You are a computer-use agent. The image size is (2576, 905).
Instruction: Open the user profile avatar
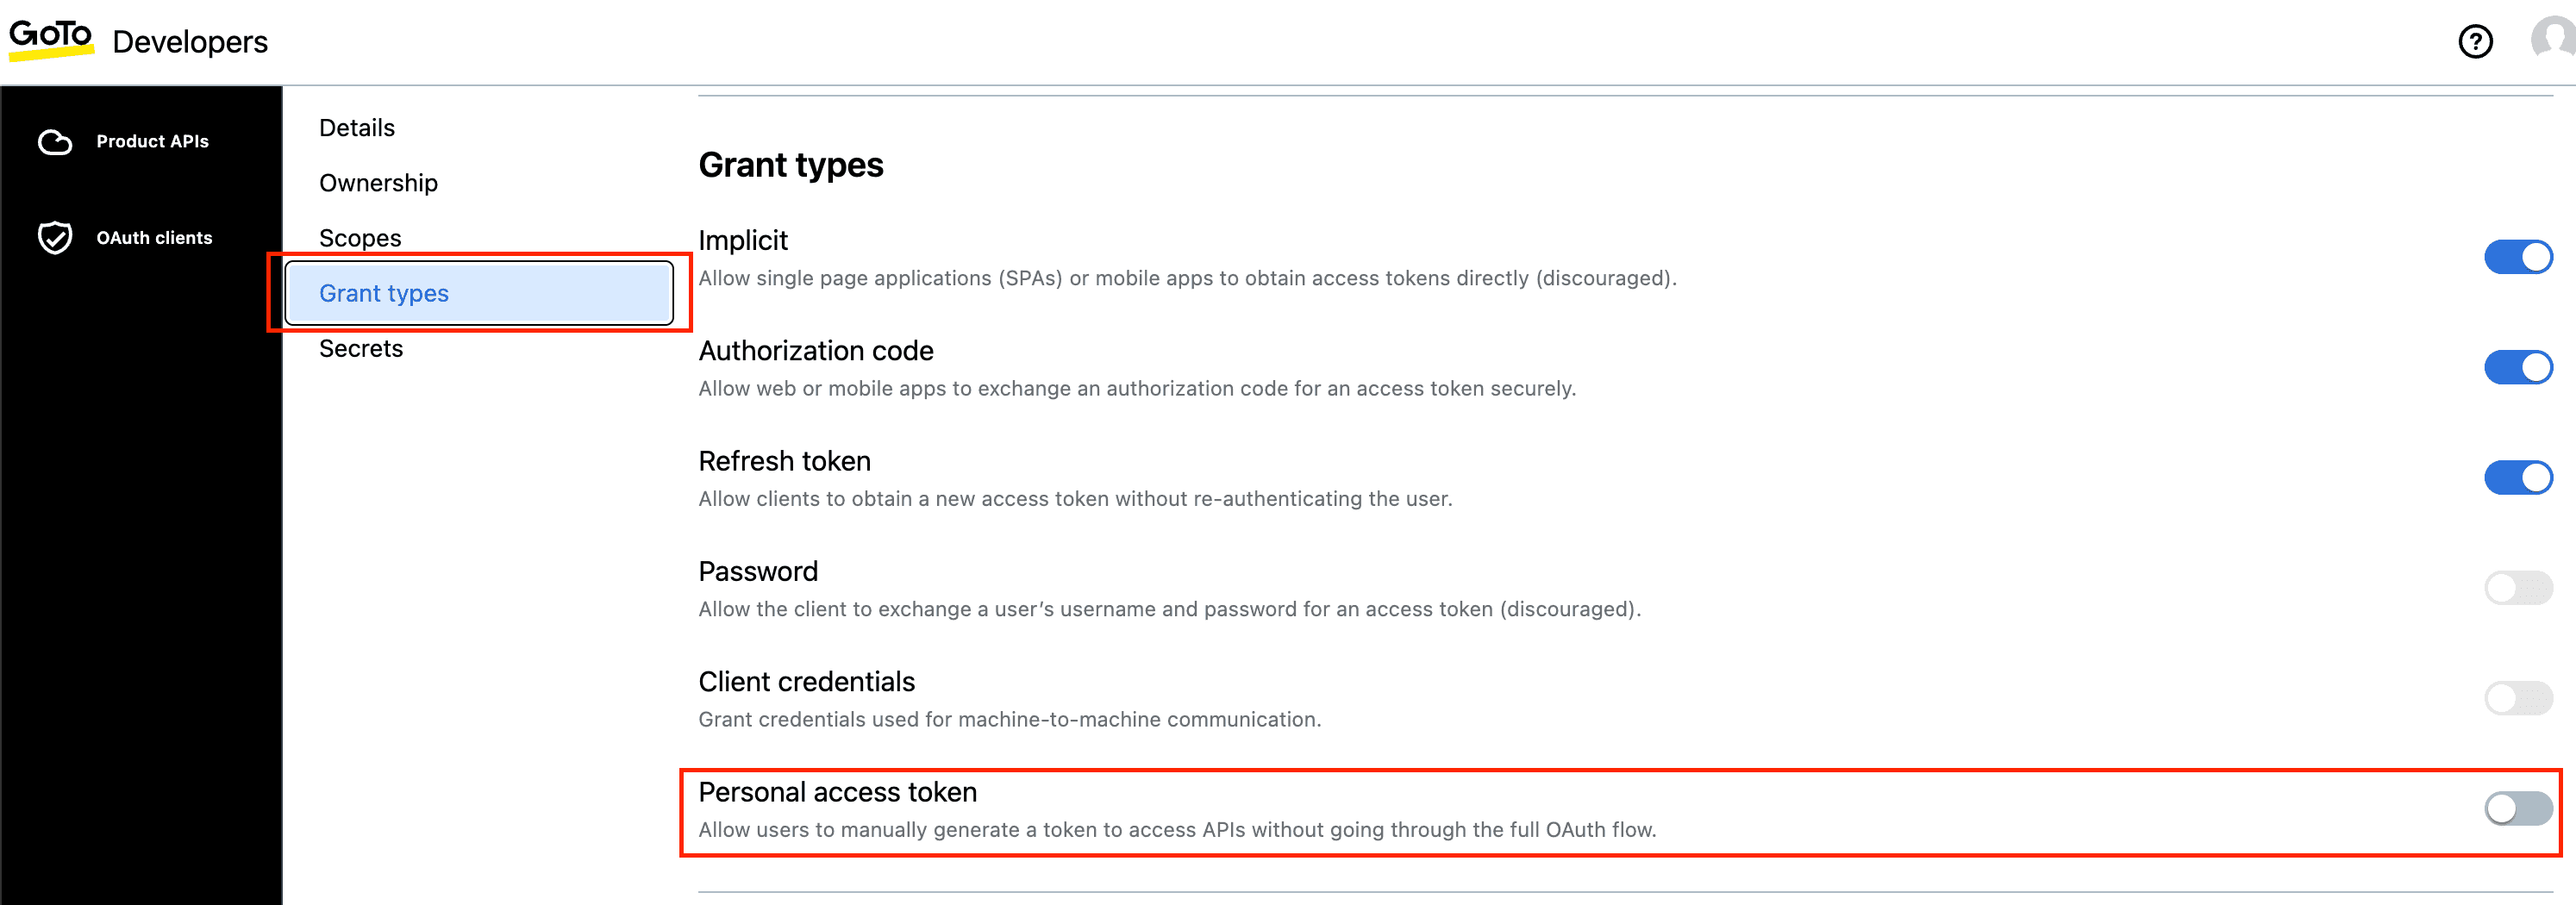2553,40
